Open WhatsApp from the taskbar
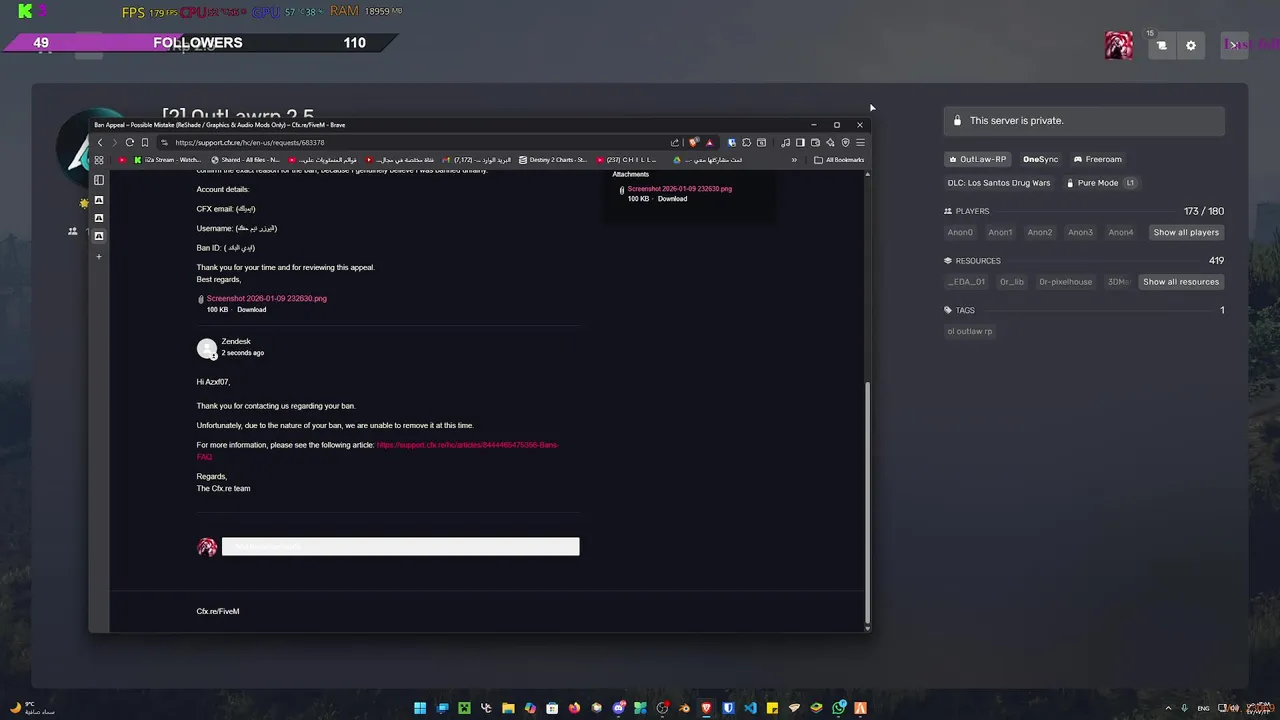Viewport: 1280px width, 720px height. [x=838, y=708]
